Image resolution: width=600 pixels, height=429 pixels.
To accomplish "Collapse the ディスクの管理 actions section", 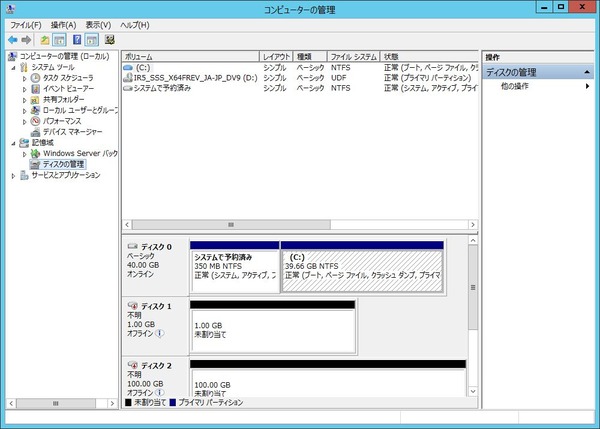I will pyautogui.click(x=587, y=72).
